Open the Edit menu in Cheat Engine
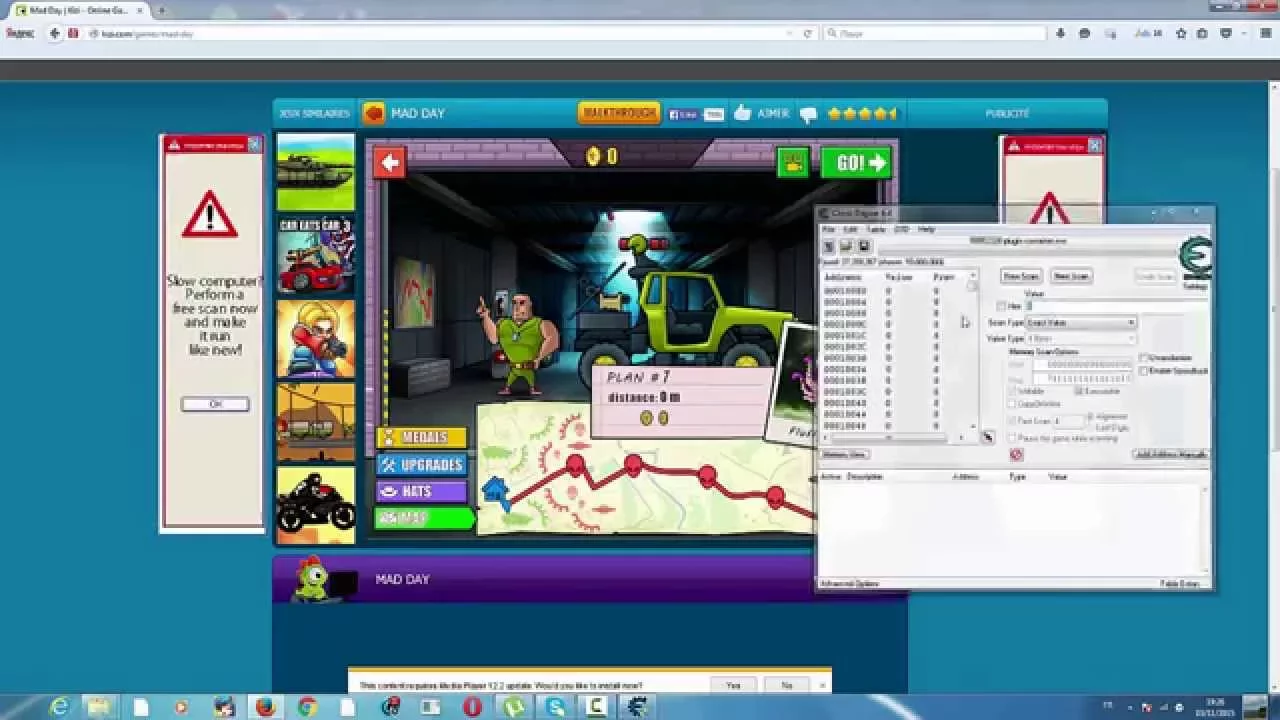Image resolution: width=1280 pixels, height=720 pixels. (850, 229)
